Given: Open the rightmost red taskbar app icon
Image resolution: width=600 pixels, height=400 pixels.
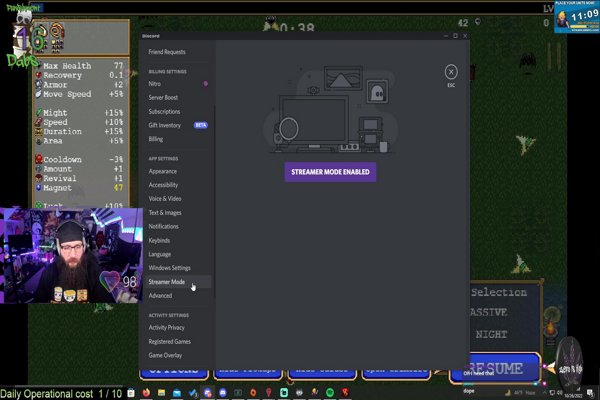Looking at the screenshot, I should point(346,393).
